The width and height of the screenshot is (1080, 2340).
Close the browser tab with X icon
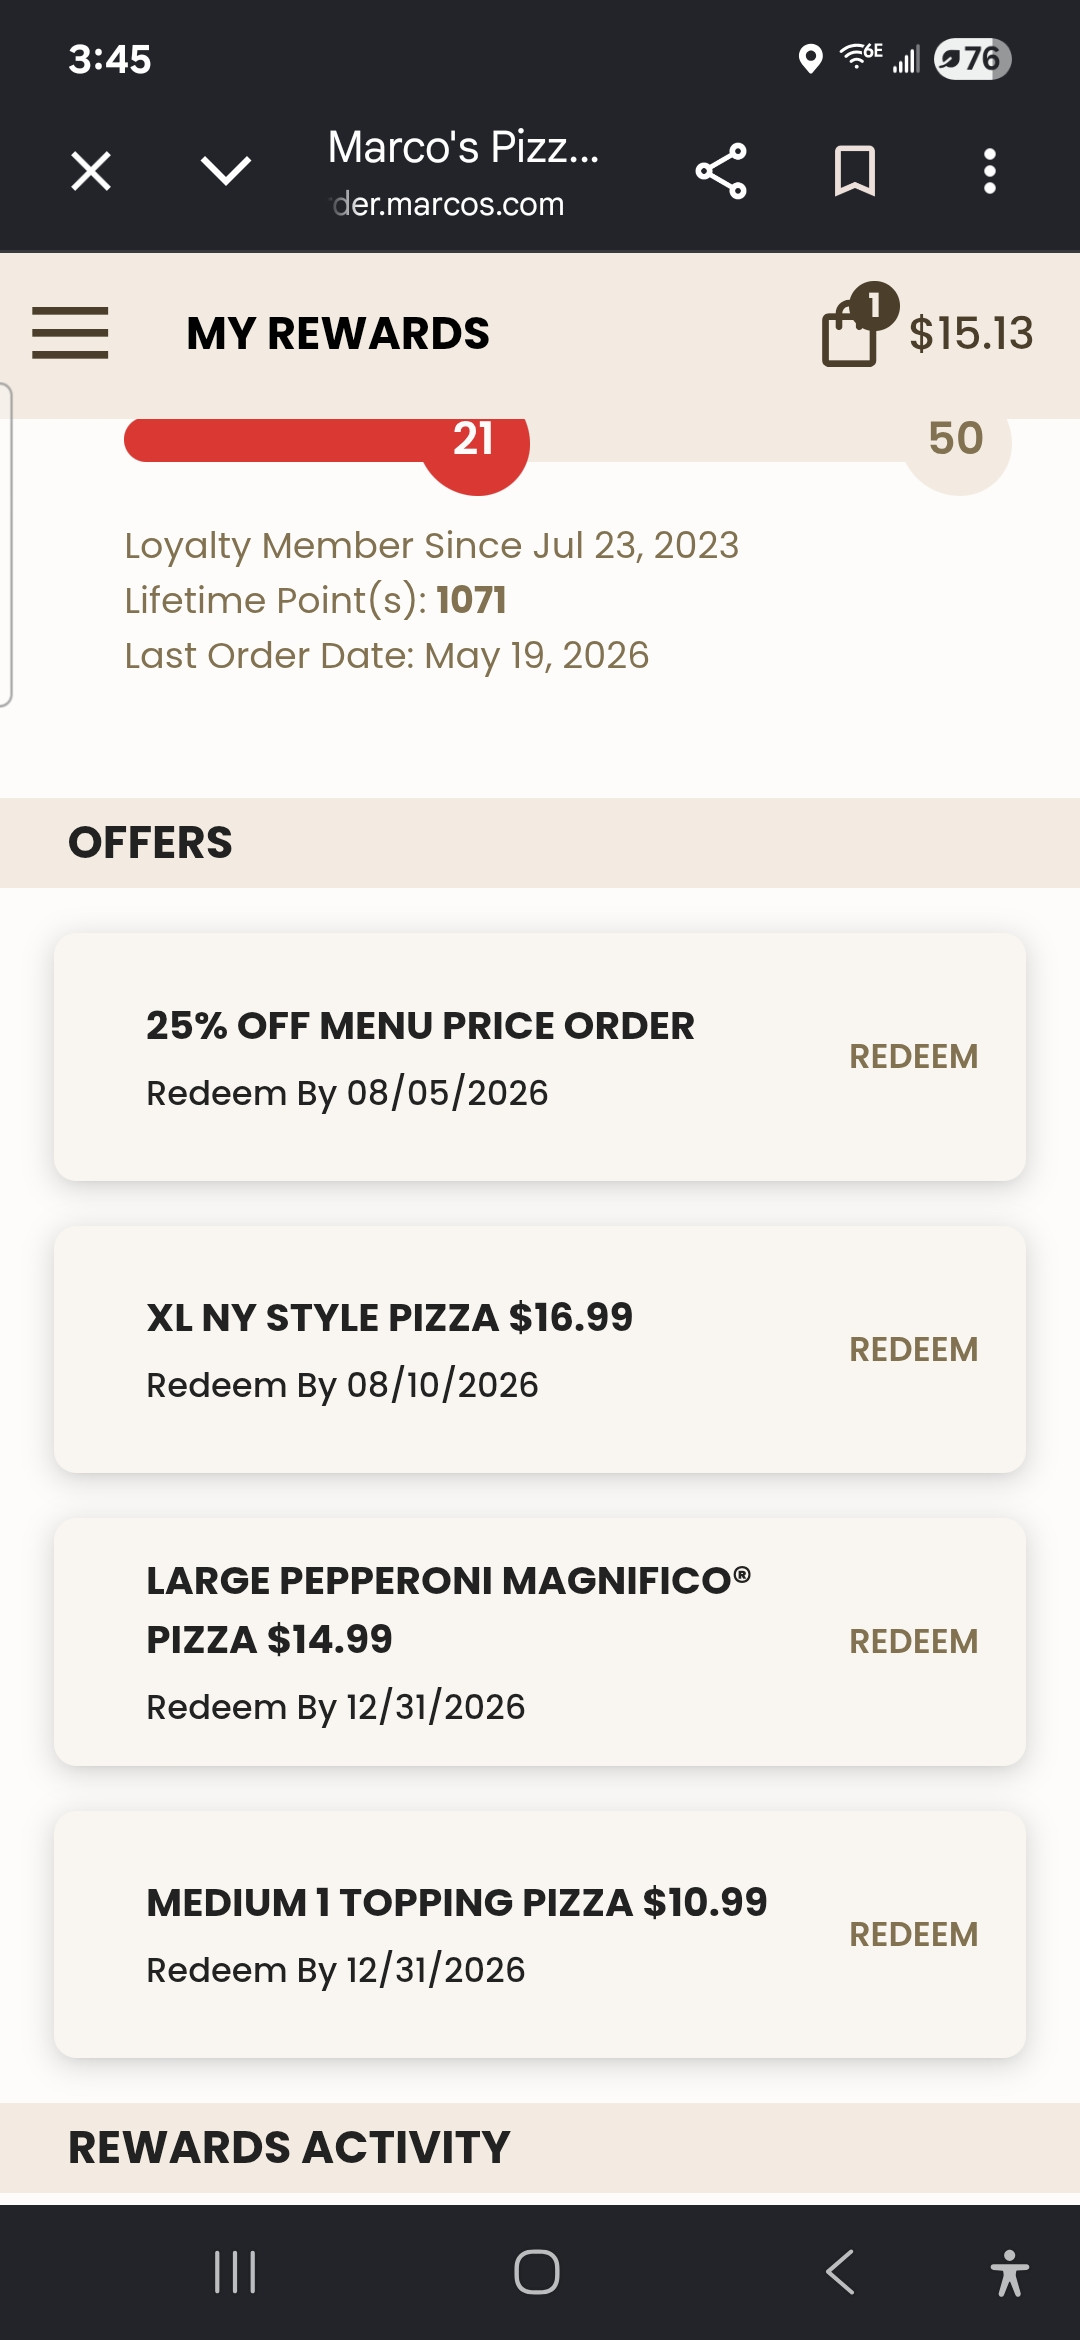click(91, 171)
